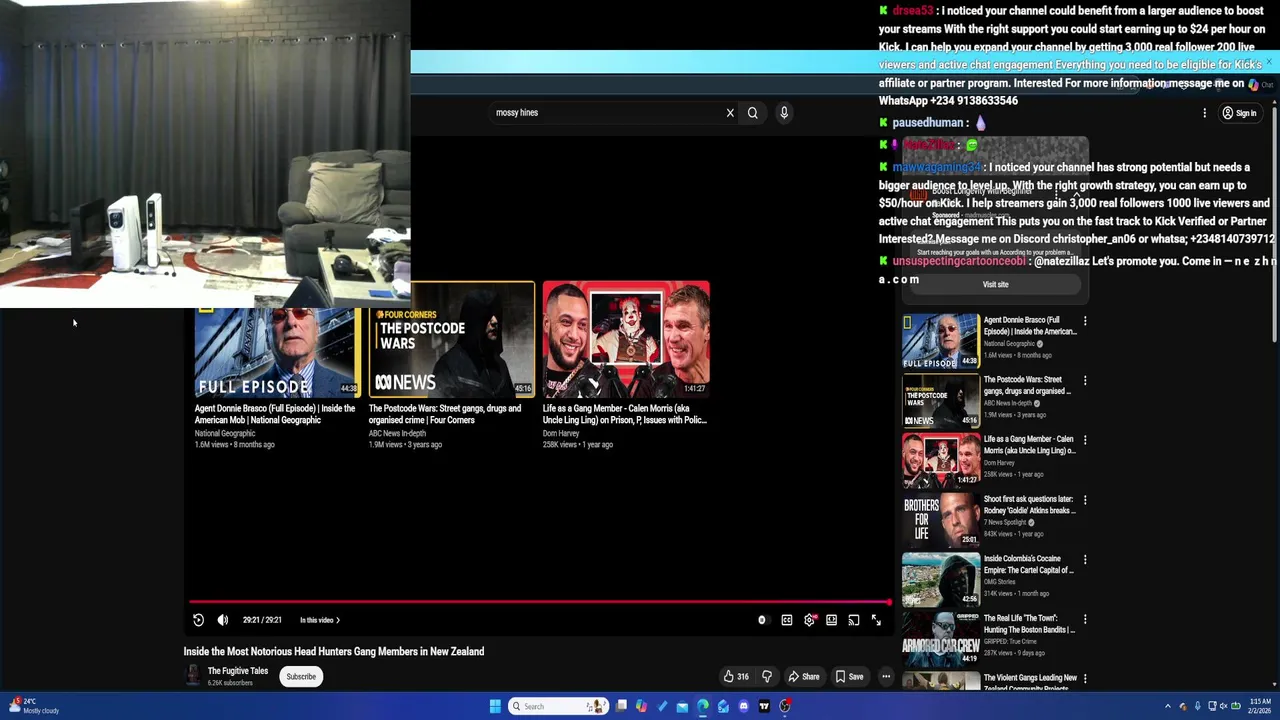Click the Windows taskbar search box
The height and width of the screenshot is (720, 1280).
(558, 707)
